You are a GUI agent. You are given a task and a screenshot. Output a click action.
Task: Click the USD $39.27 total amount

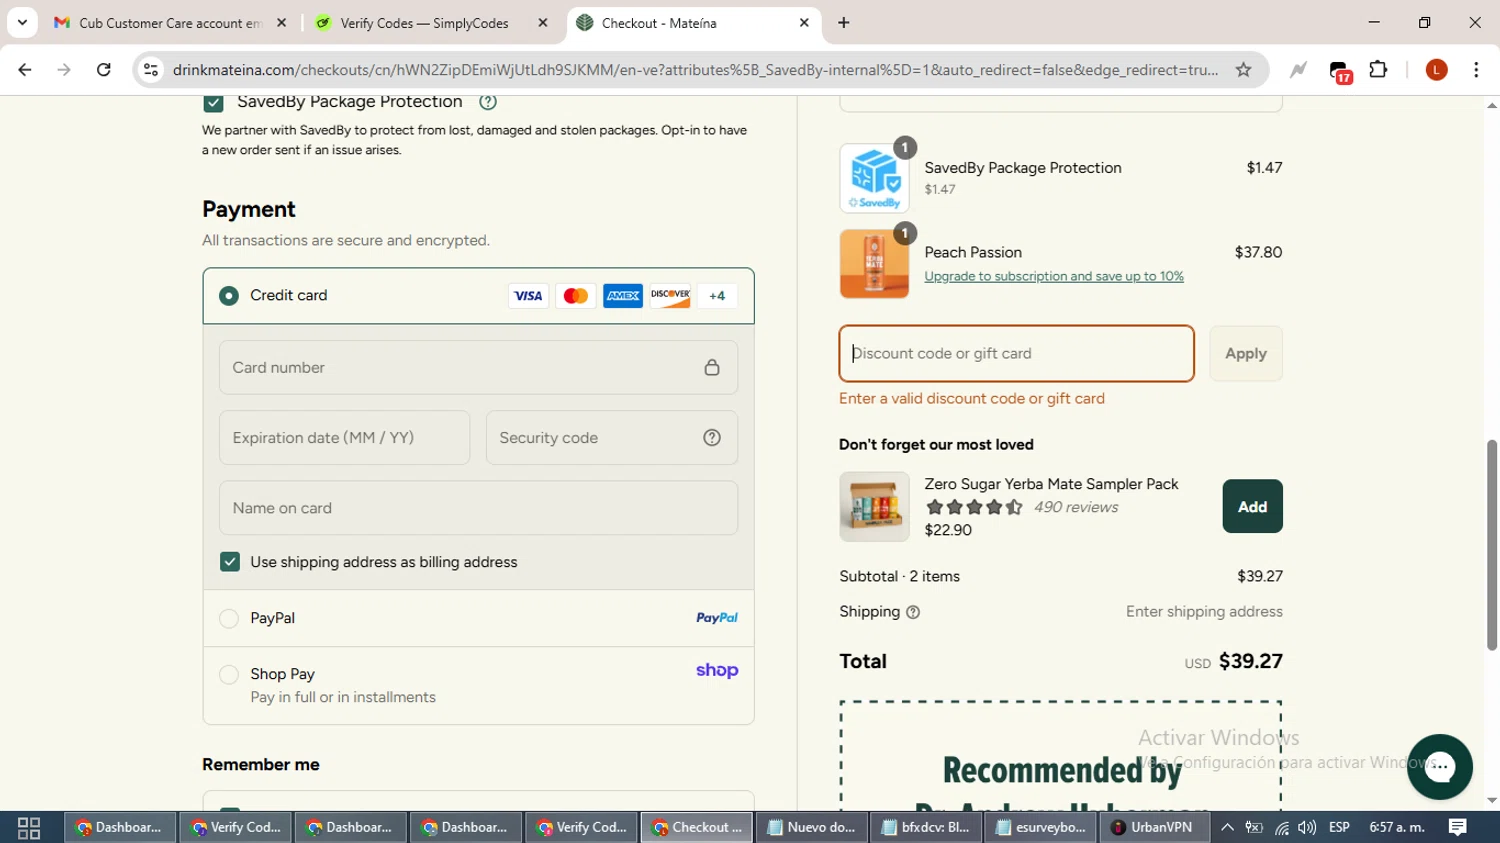coord(1234,662)
